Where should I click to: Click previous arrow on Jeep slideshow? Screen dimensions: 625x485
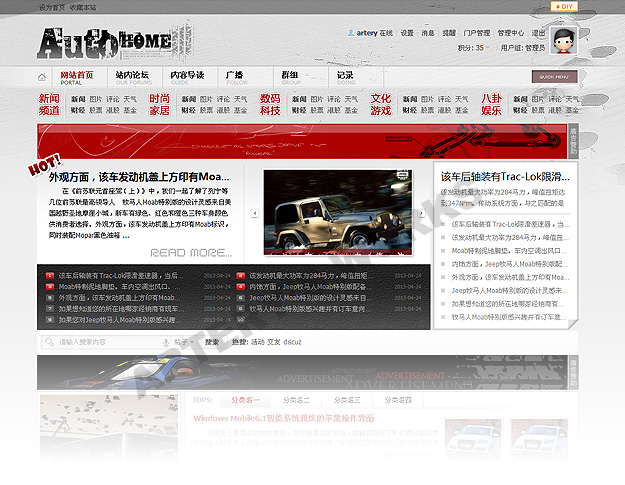(x=254, y=213)
